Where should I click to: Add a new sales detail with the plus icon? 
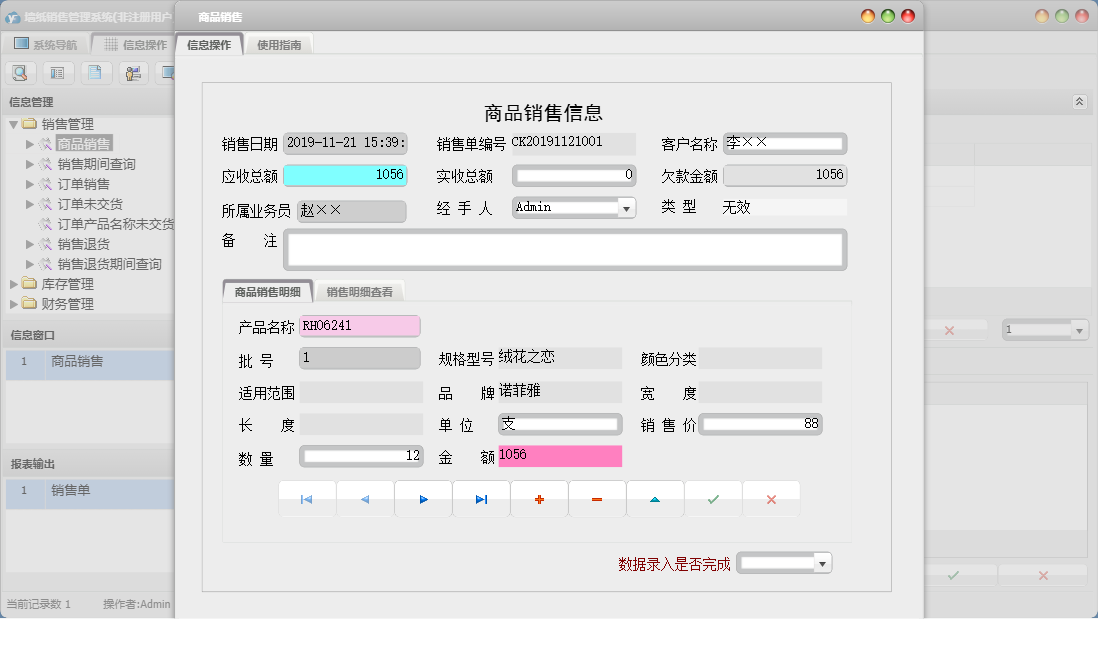(x=539, y=498)
